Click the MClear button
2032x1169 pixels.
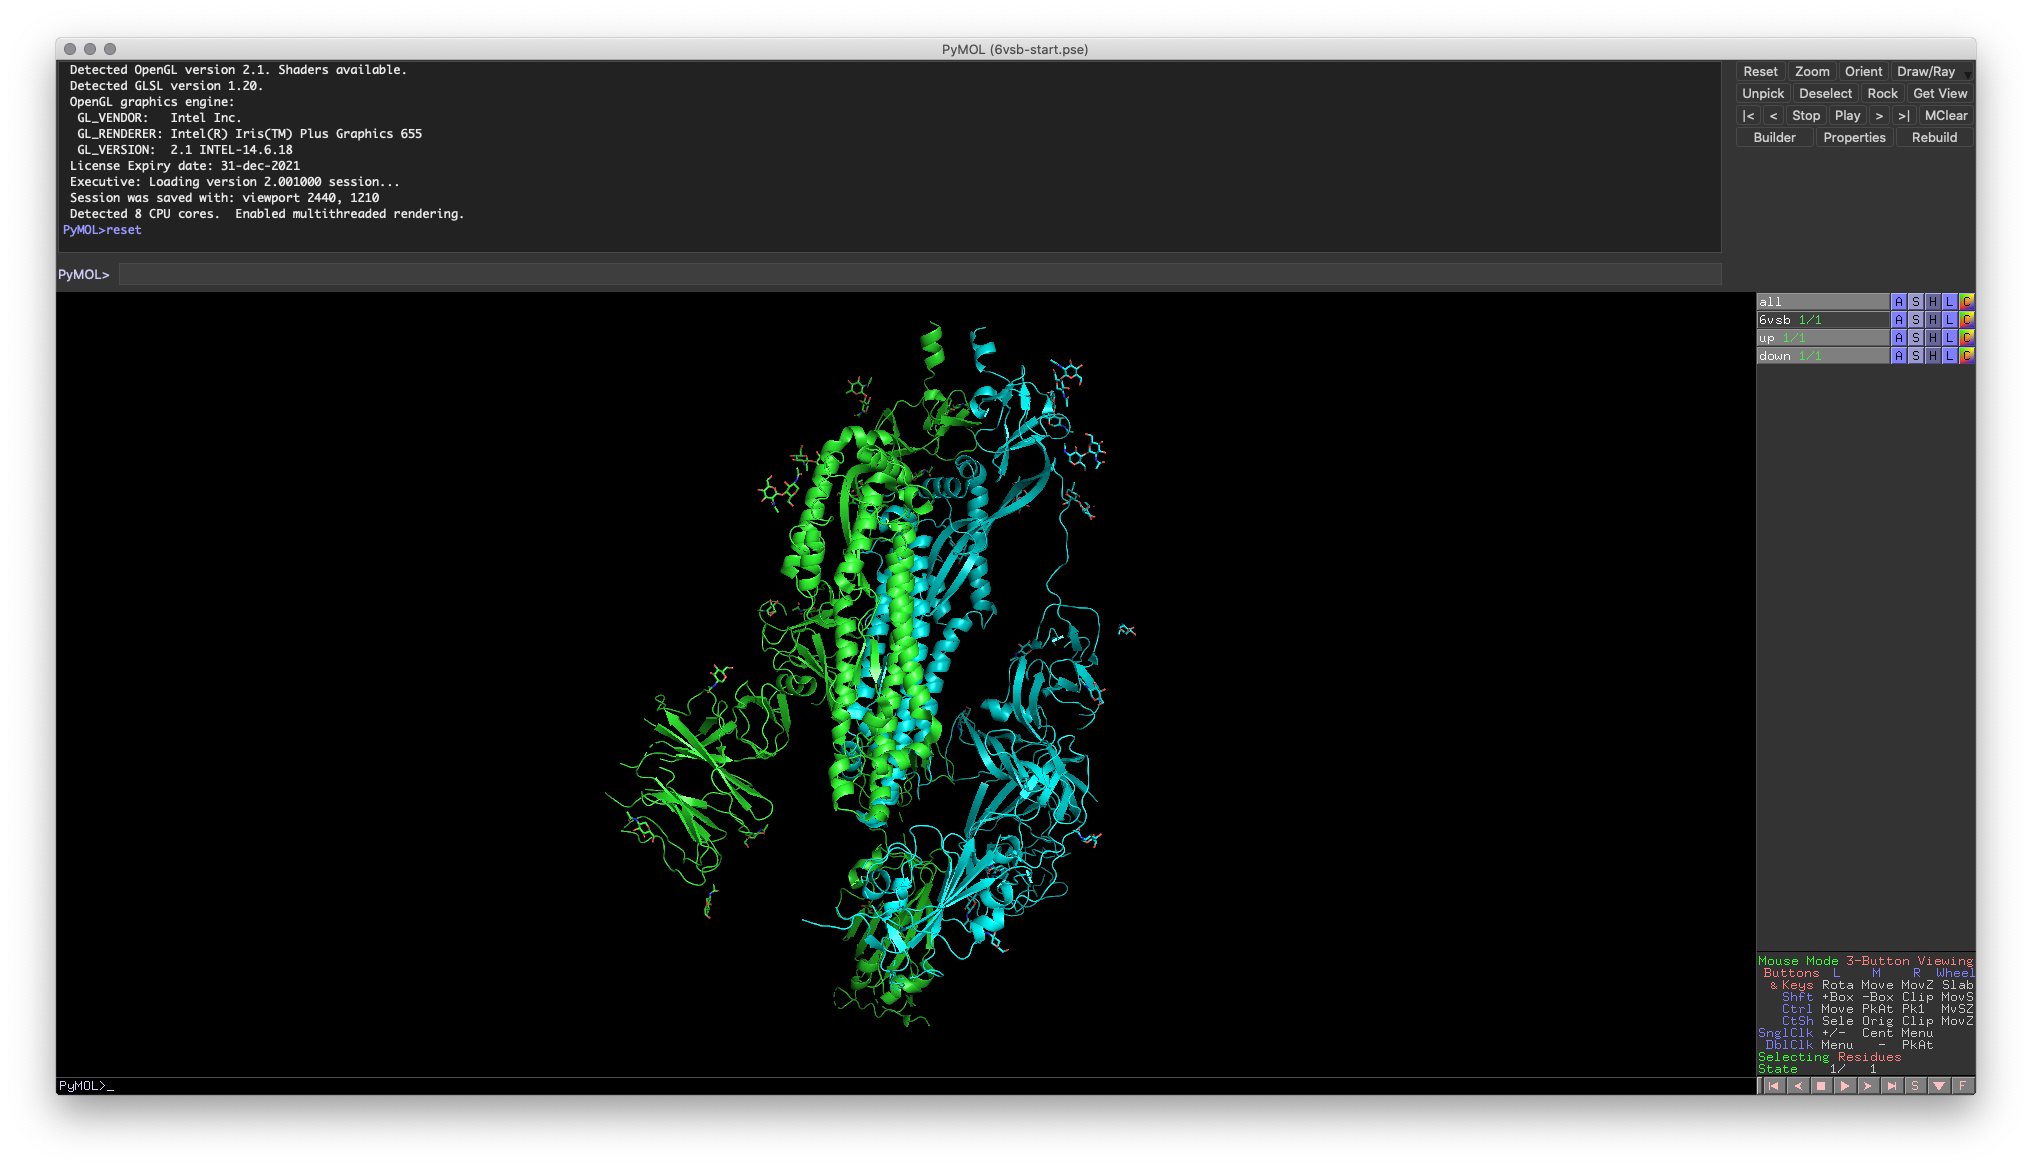(1945, 116)
